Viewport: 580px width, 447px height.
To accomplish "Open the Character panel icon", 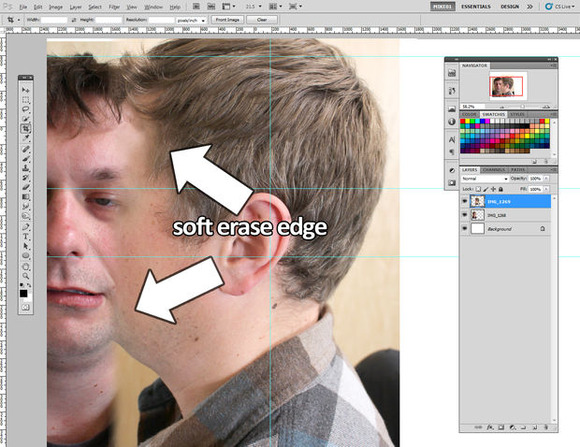I will point(452,140).
